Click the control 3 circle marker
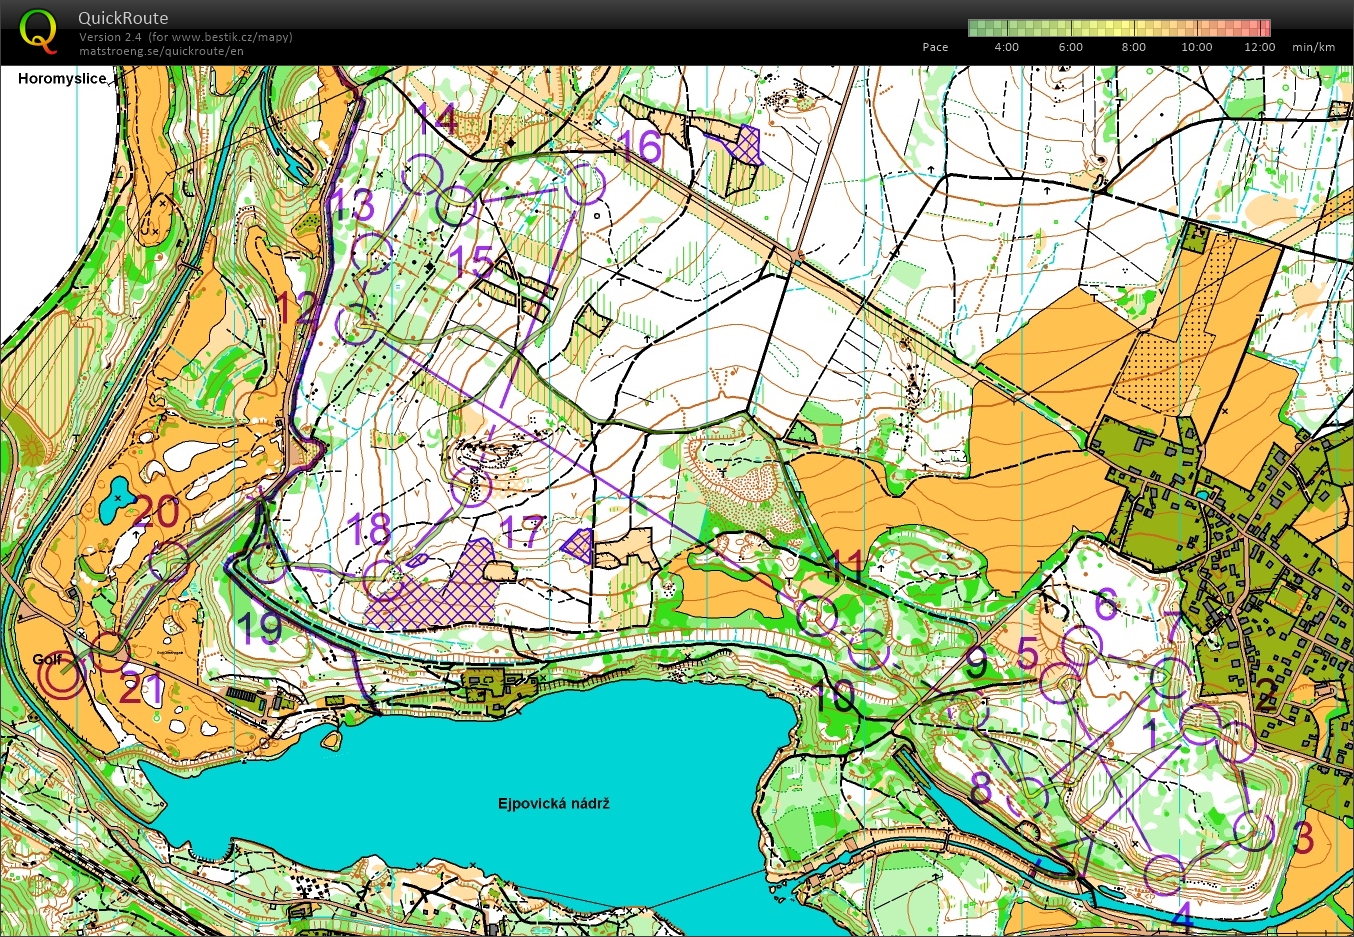Screen dimensions: 1354x937 click(1253, 829)
